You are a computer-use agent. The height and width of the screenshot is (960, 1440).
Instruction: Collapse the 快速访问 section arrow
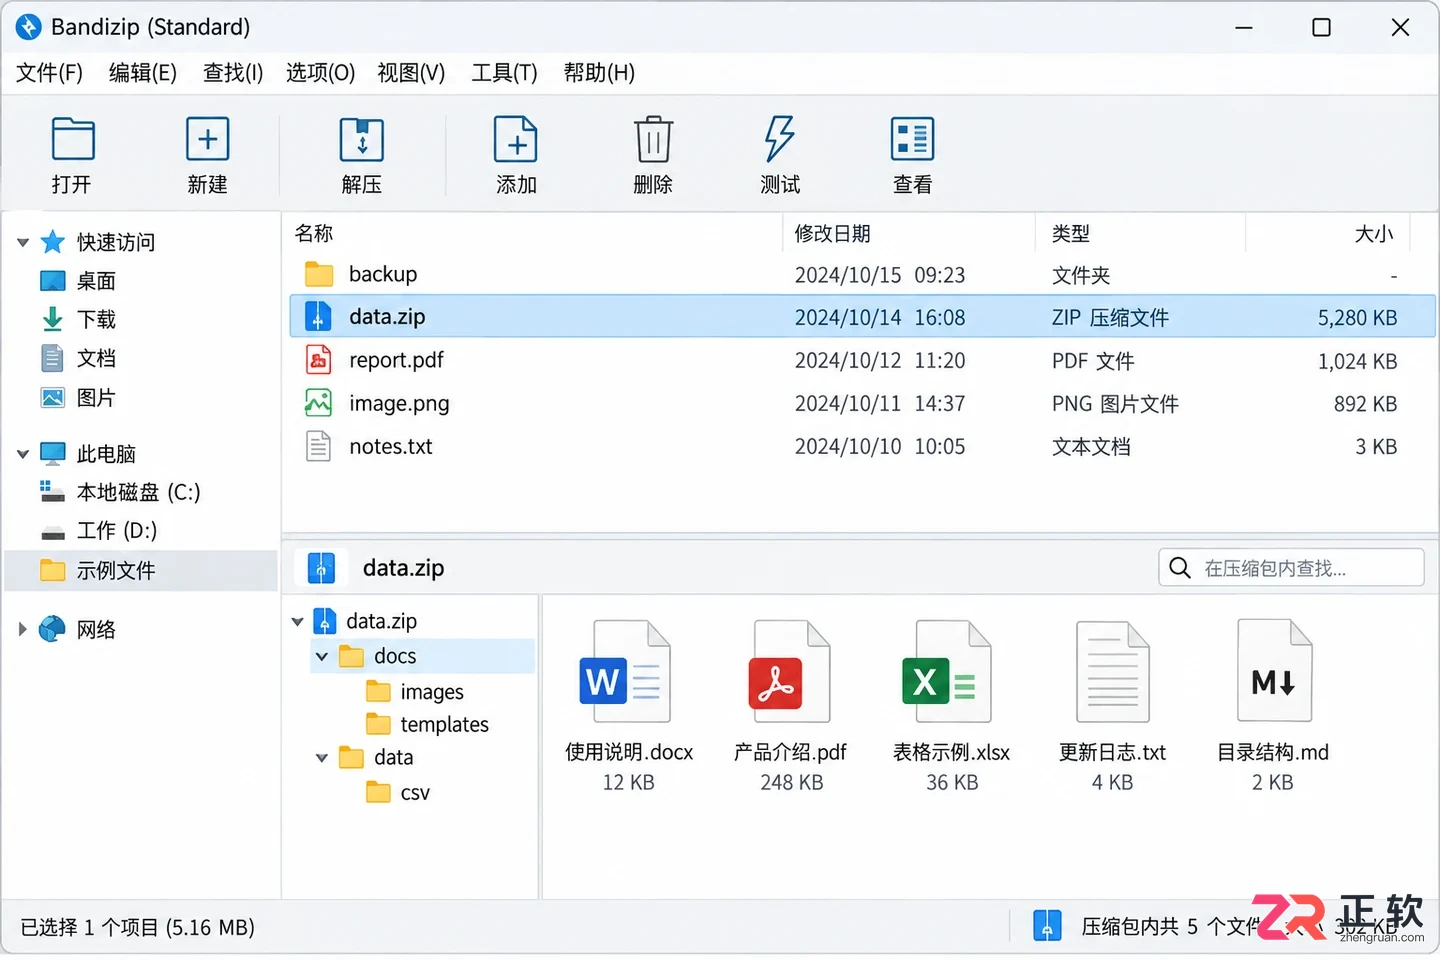click(x=23, y=242)
